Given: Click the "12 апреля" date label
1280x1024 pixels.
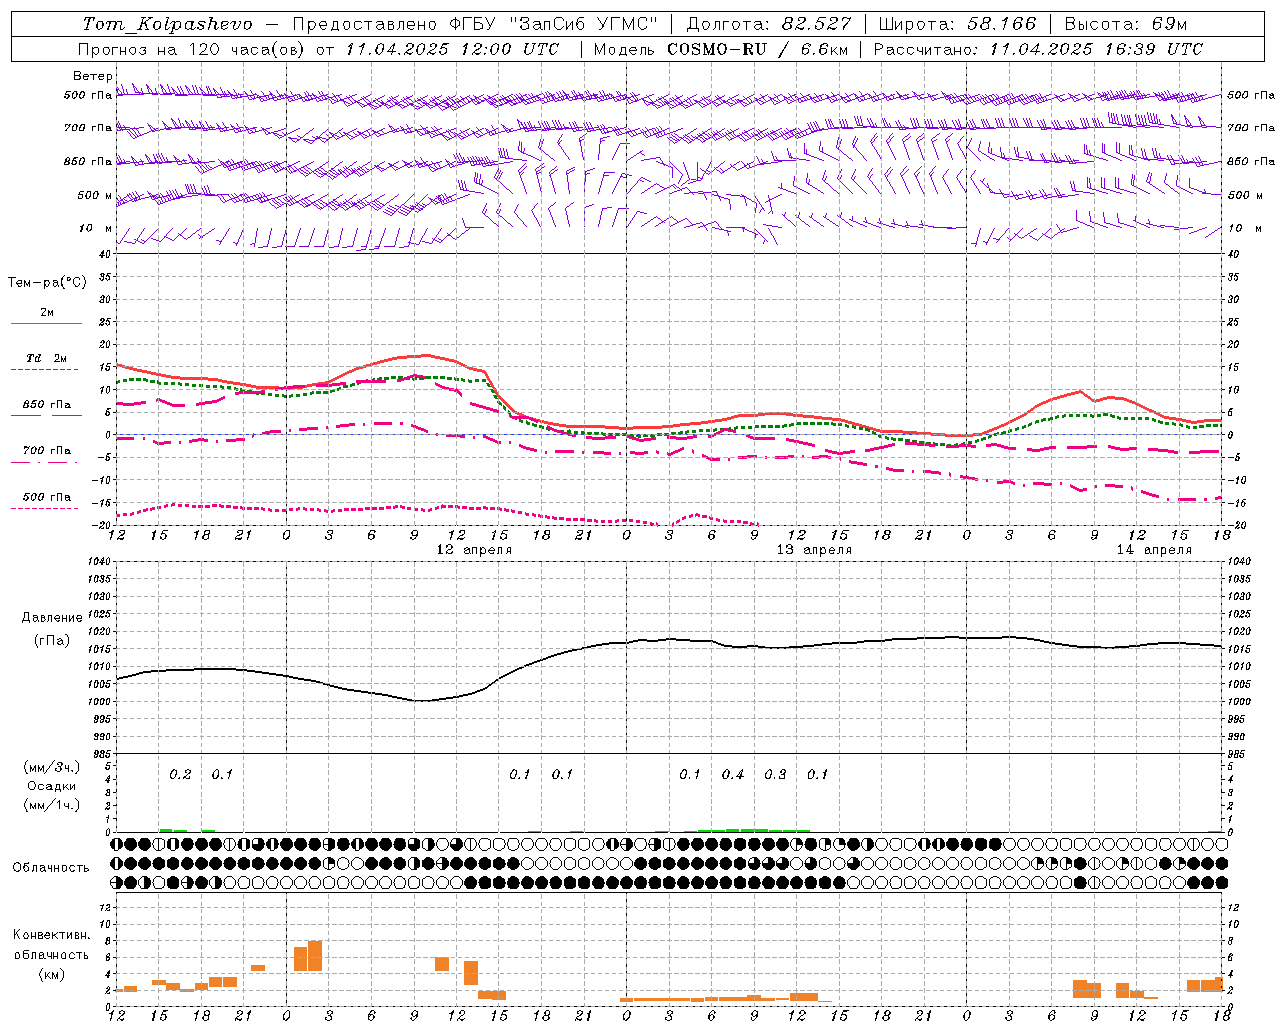Looking at the screenshot, I should [474, 550].
